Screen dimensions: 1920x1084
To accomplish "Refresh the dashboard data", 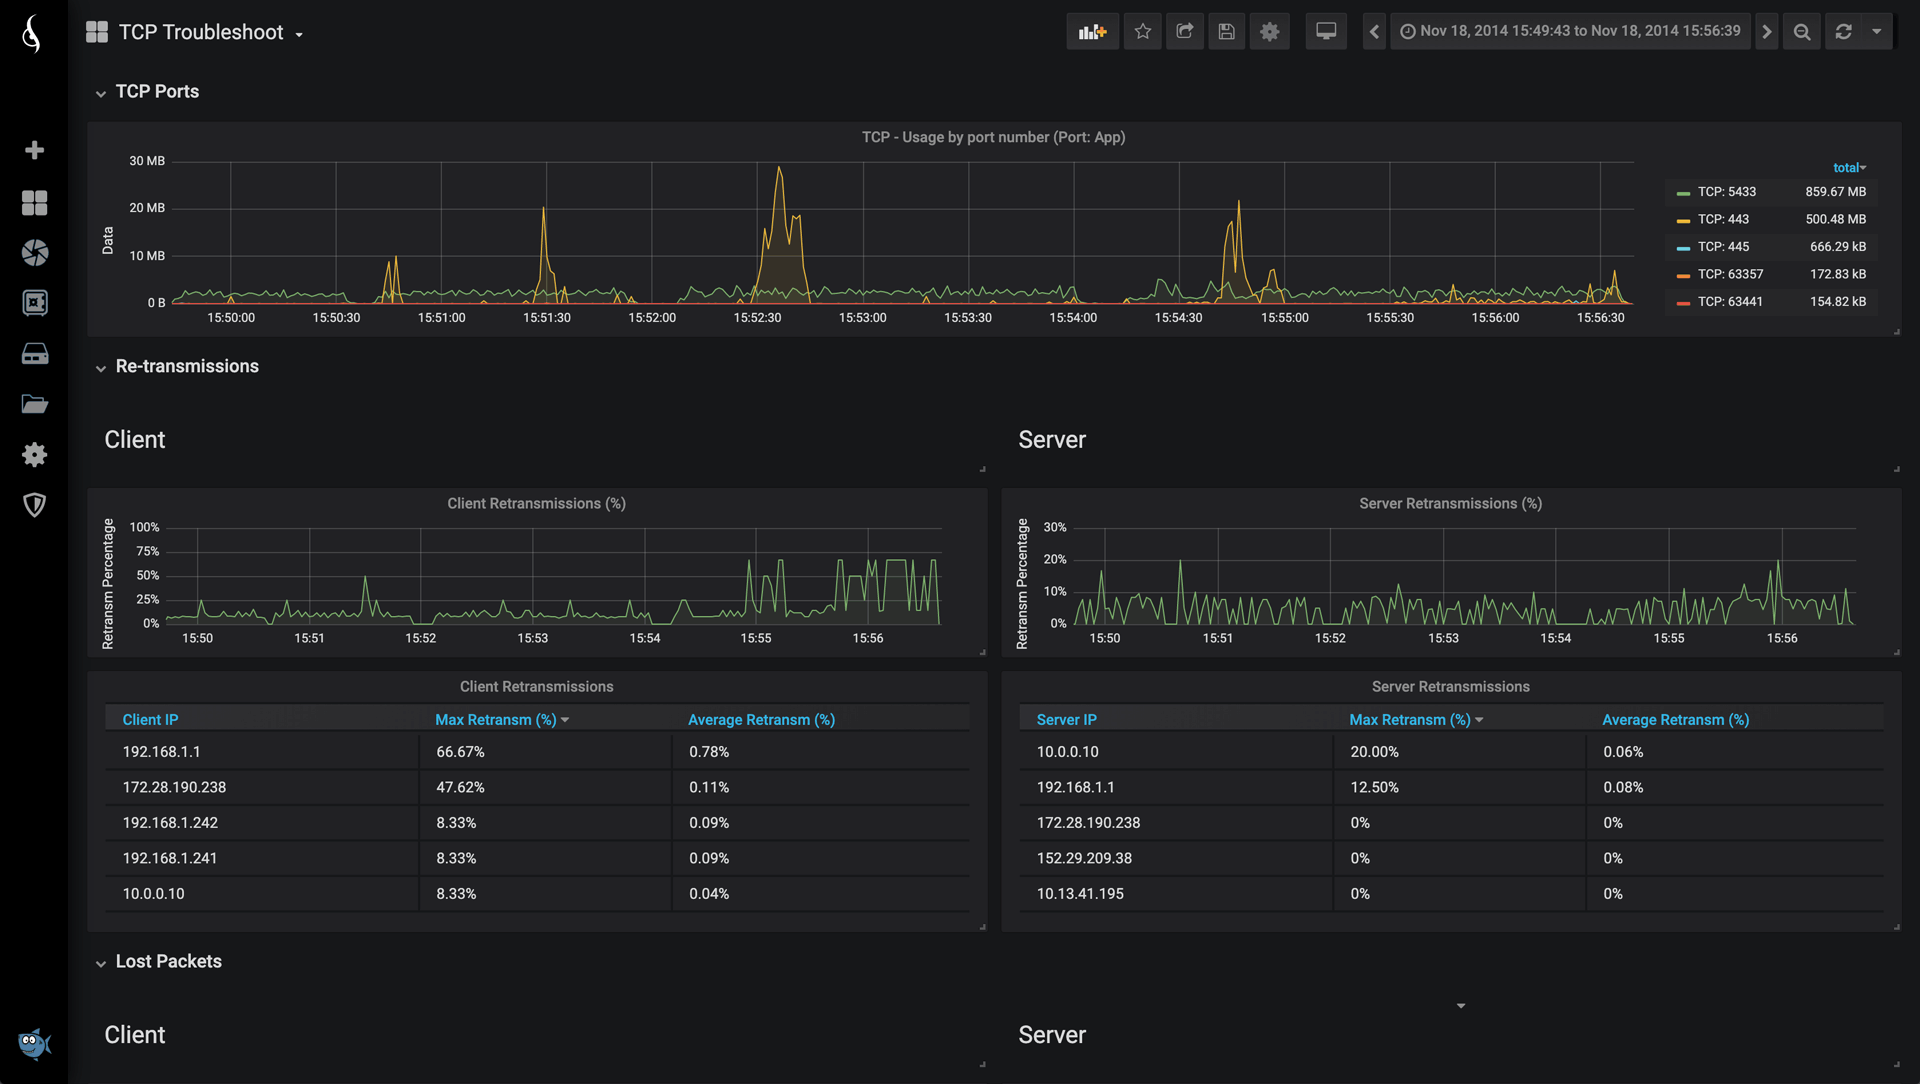I will tap(1844, 32).
